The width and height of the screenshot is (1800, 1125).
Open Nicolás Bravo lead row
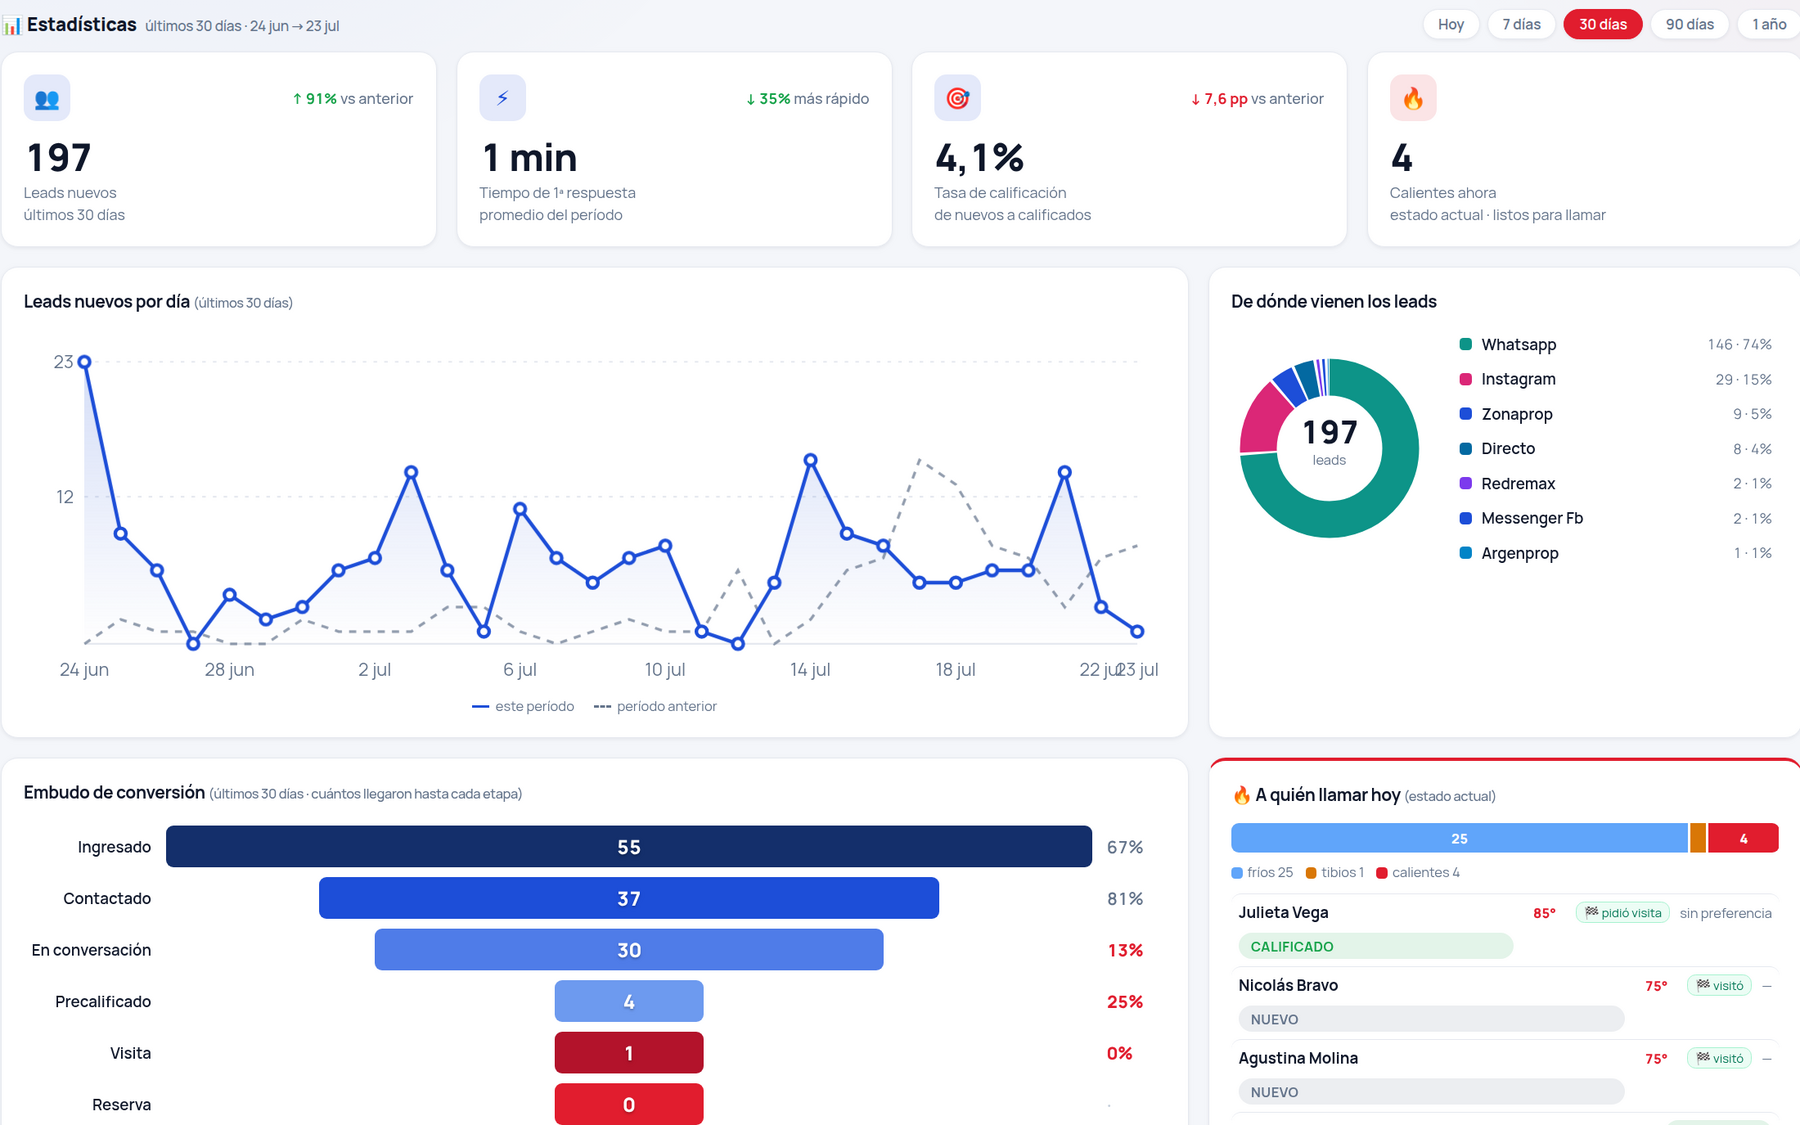pyautogui.click(x=1505, y=1002)
